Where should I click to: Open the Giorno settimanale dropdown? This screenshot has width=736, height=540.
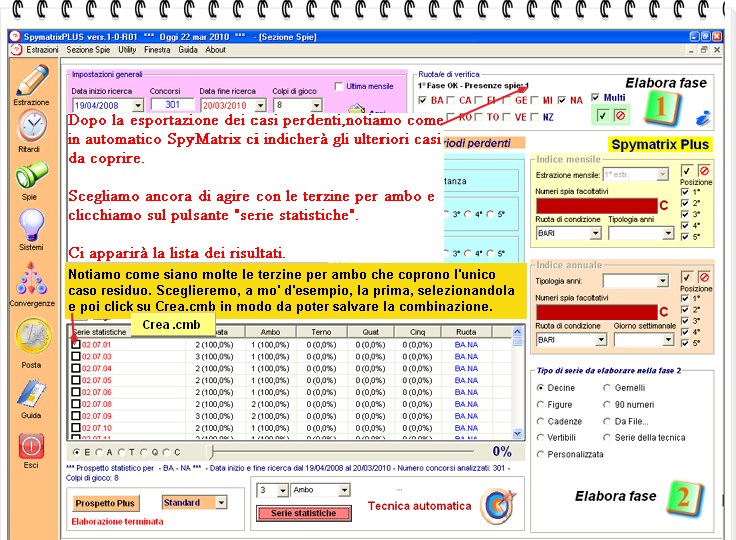[x=668, y=339]
